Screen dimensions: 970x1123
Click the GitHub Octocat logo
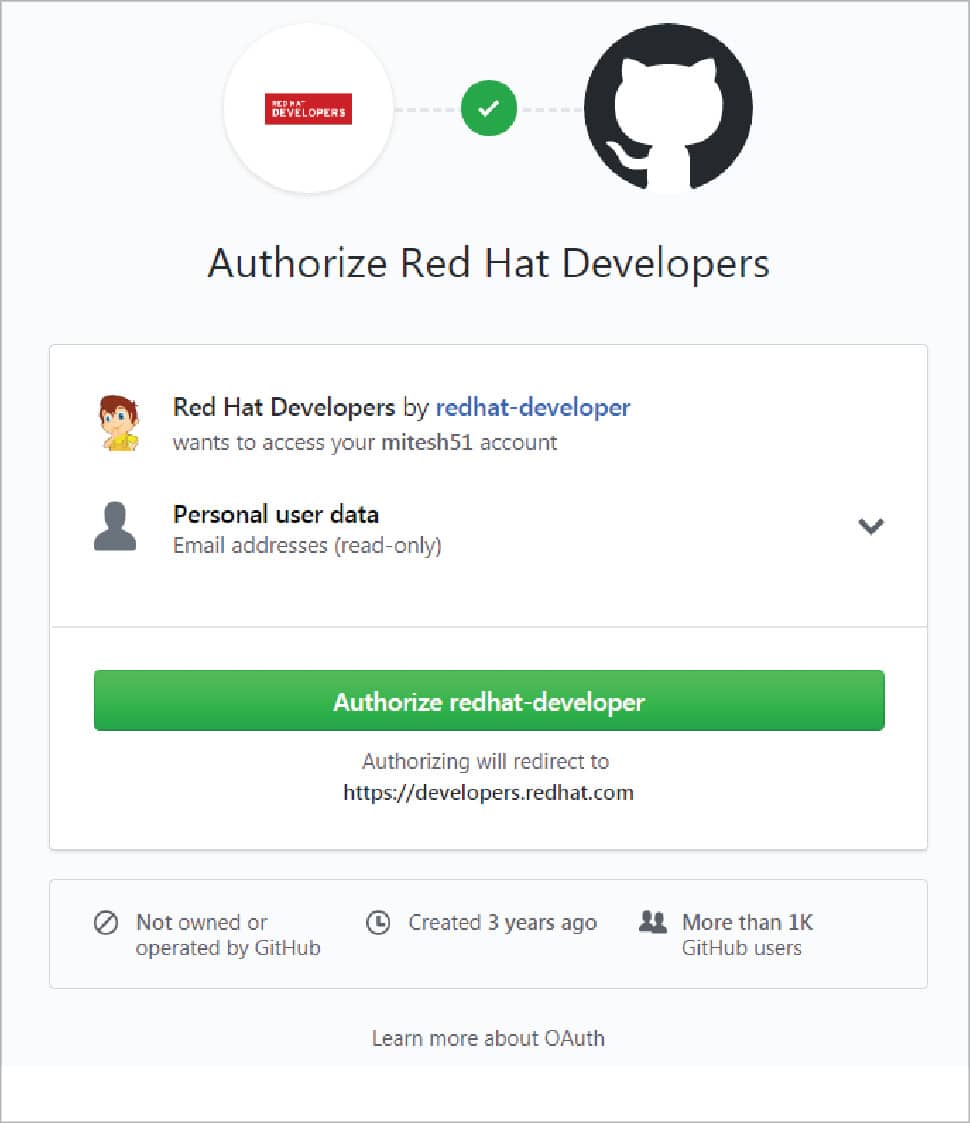pyautogui.click(x=667, y=109)
